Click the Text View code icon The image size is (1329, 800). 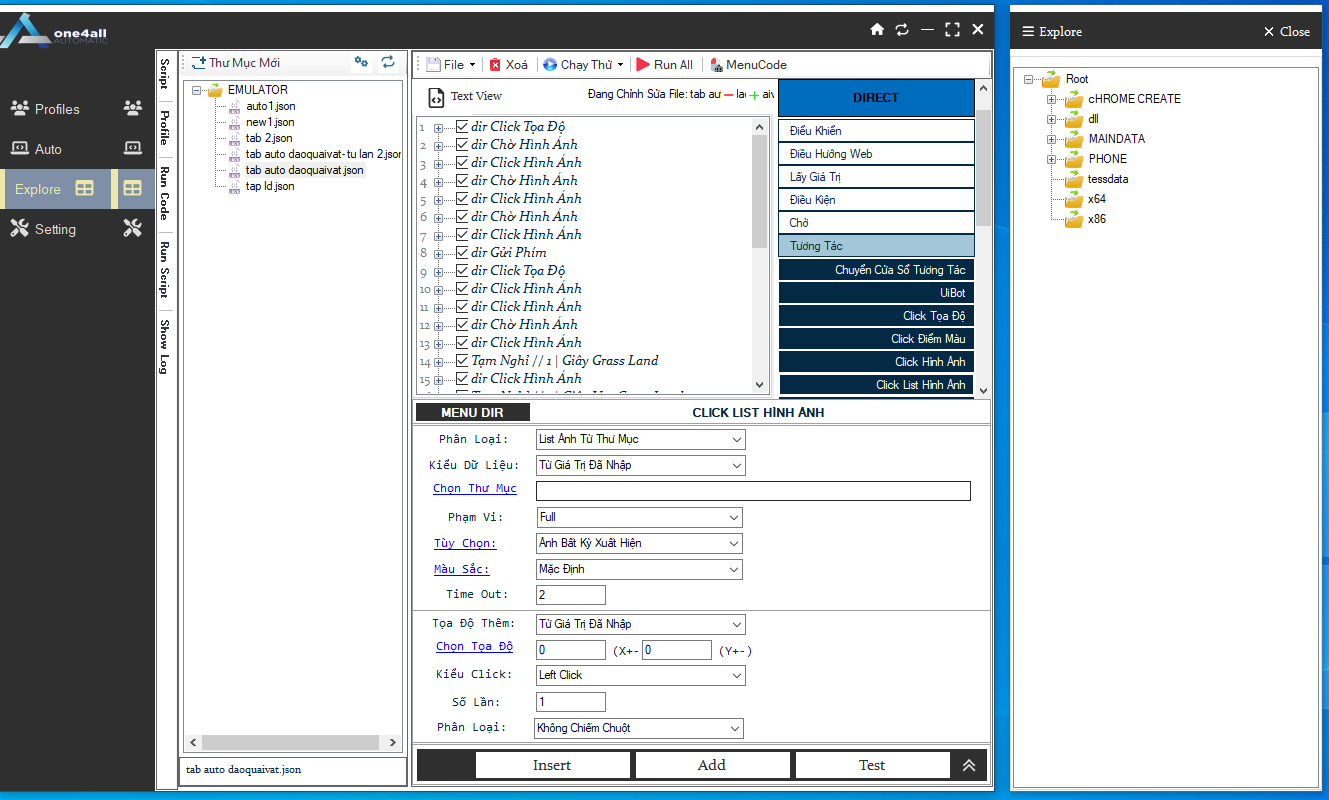point(436,97)
